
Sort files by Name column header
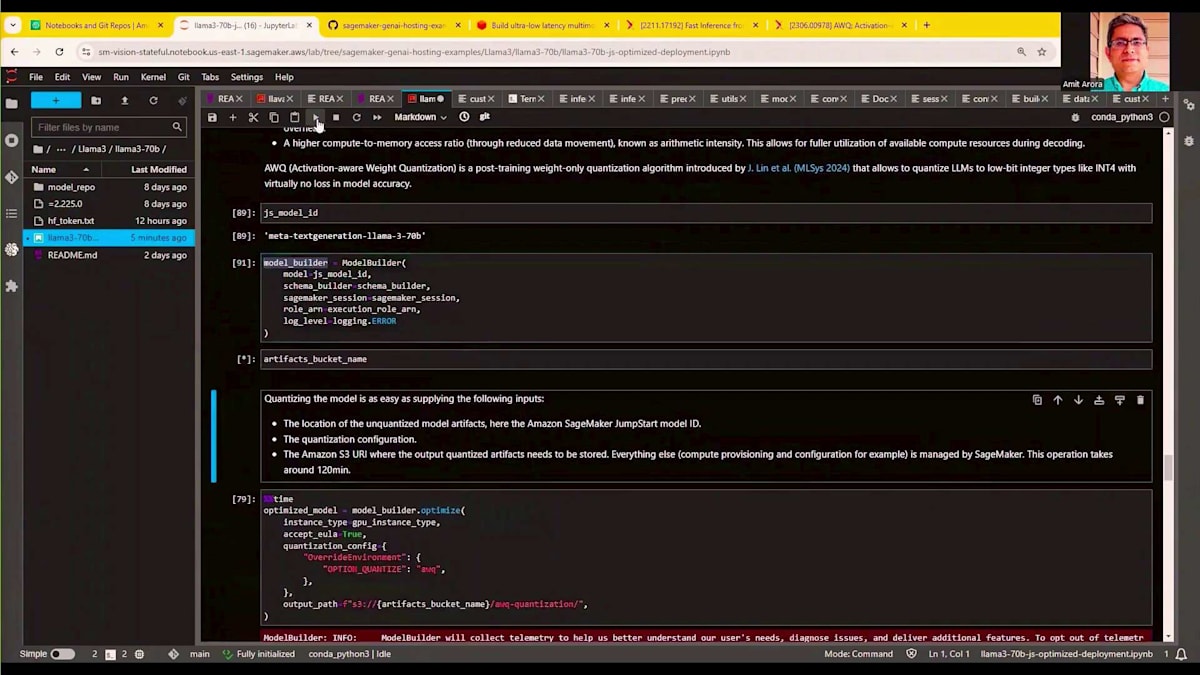[x=61, y=169]
